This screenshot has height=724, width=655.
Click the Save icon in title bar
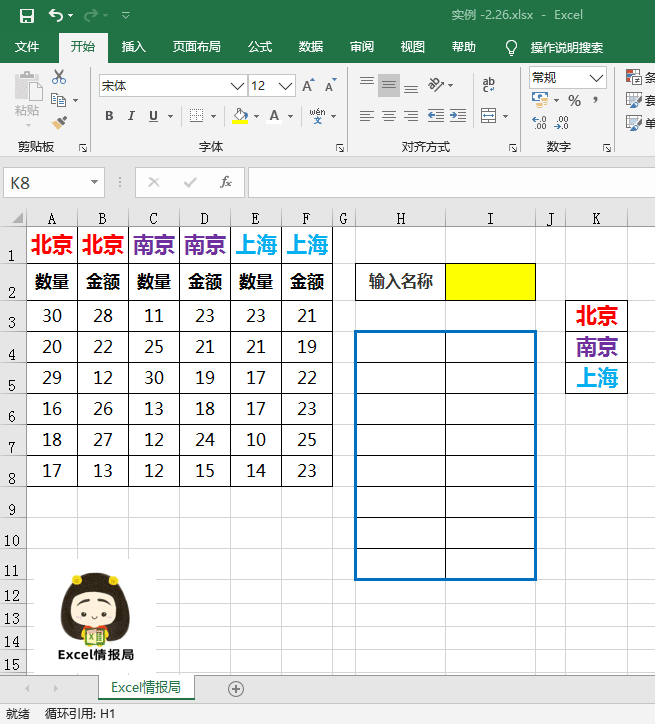click(x=27, y=15)
